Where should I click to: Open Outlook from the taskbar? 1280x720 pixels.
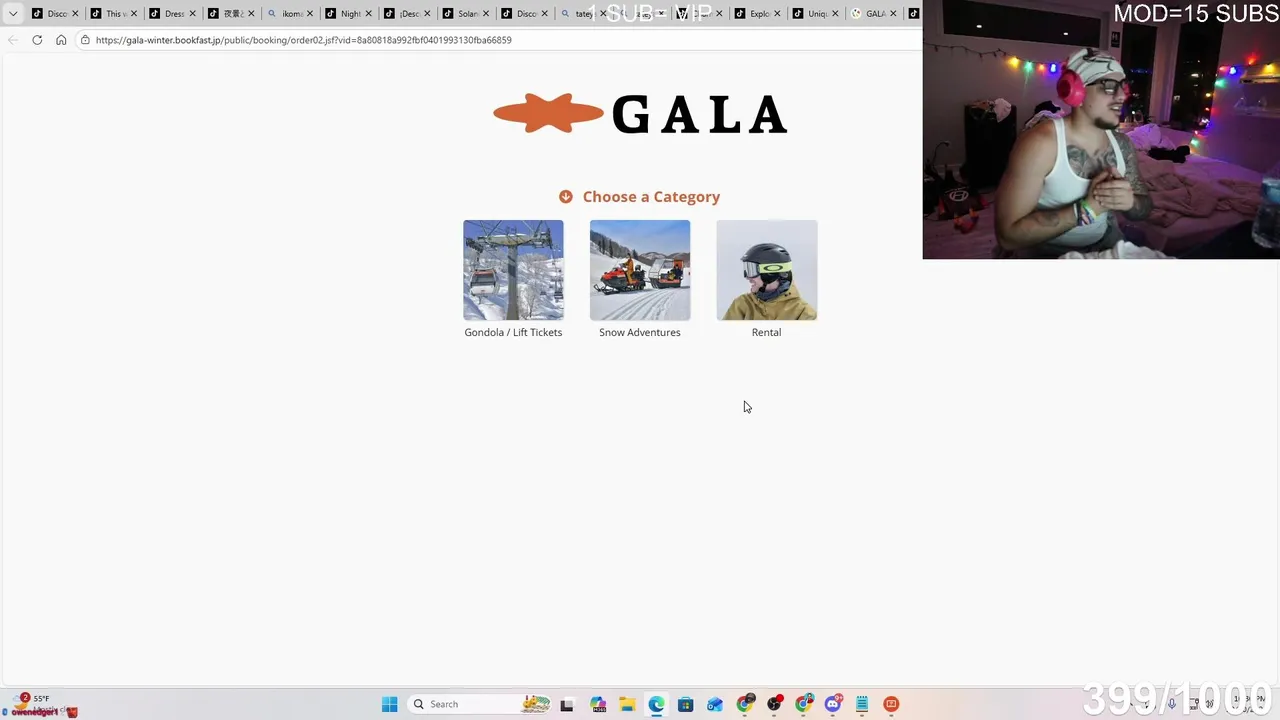[x=714, y=704]
